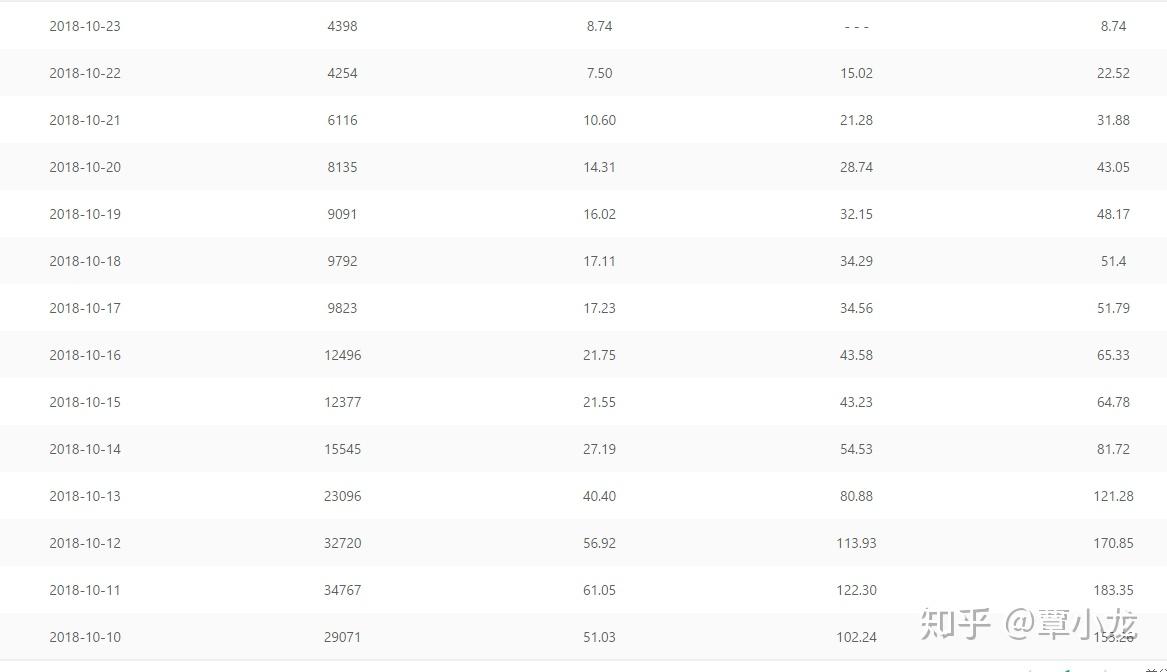This screenshot has height=672, width=1167.
Task: Click the 2018-10-23 date cell
Action: [85, 26]
